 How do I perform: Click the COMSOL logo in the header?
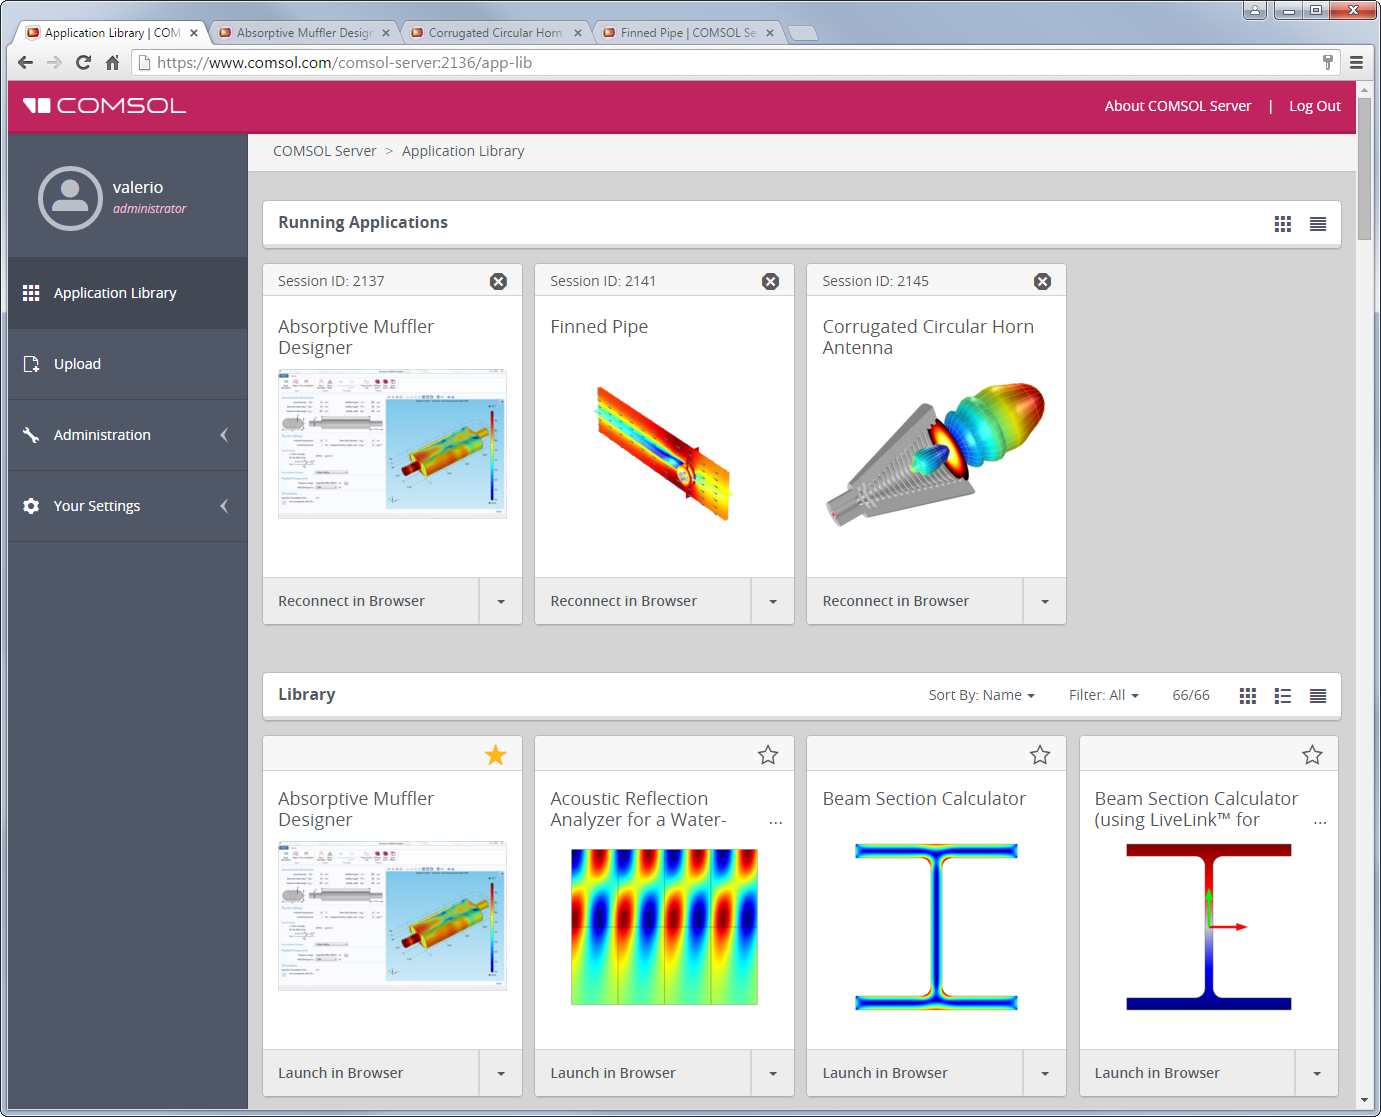[x=104, y=106]
